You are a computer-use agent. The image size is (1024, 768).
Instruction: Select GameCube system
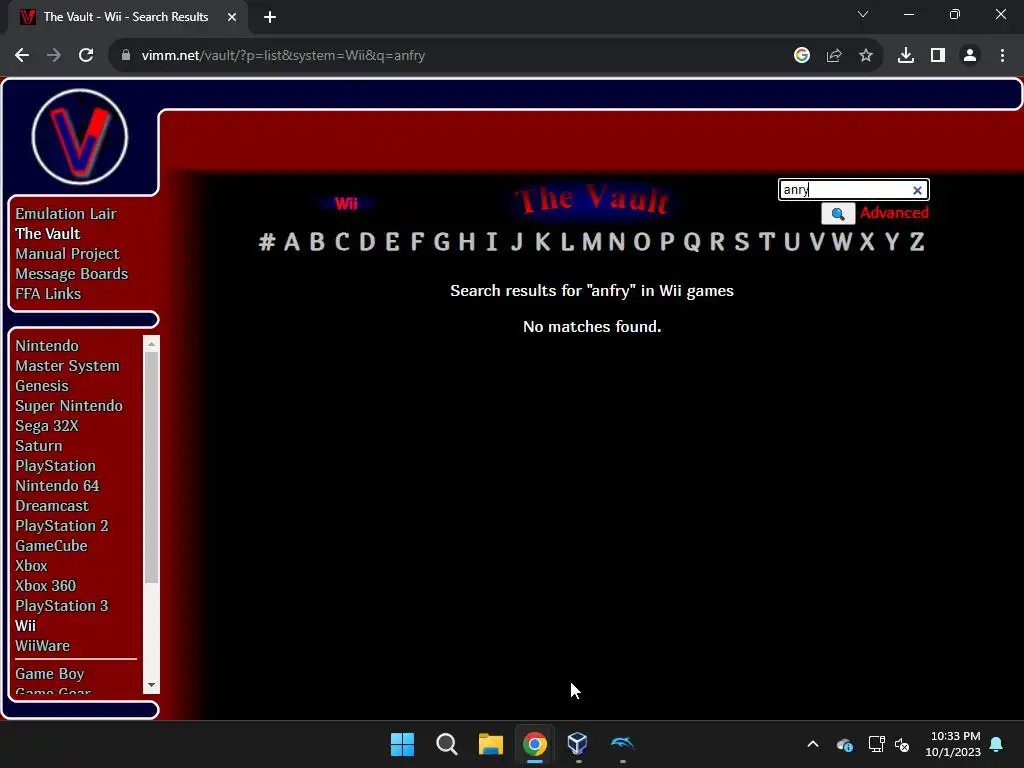coord(52,546)
